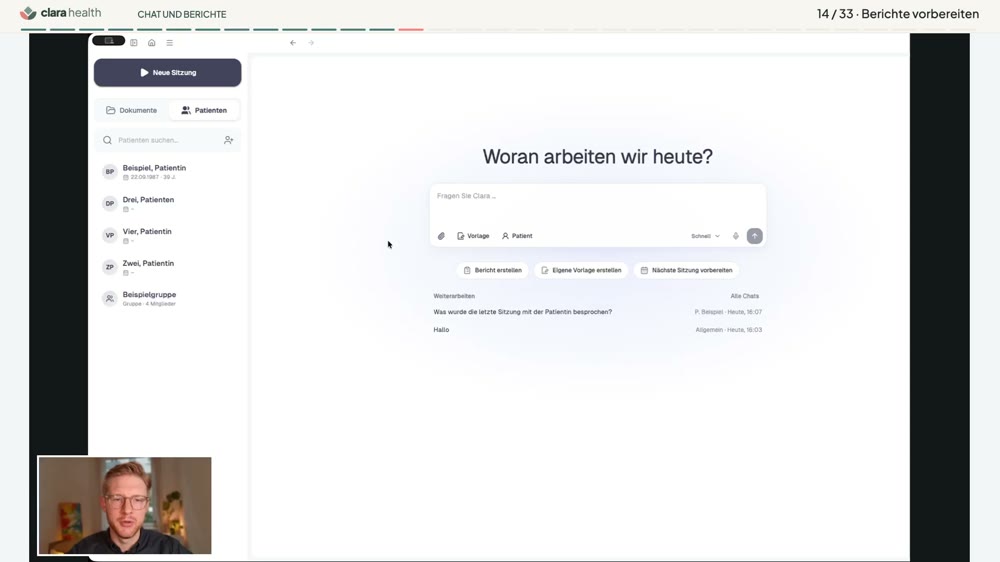The height and width of the screenshot is (562, 1000).
Task: Activate the microphone icon
Action: (x=735, y=236)
